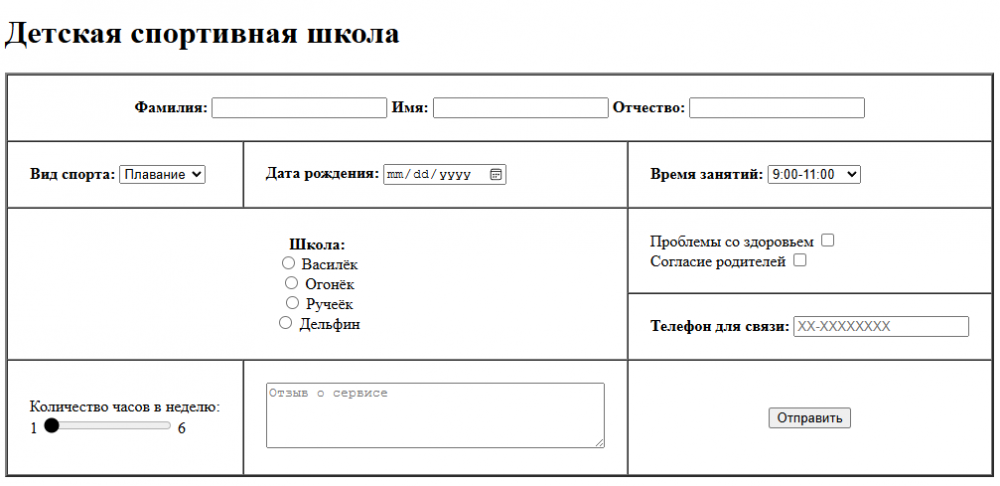Focus the Фамилия text field

[299, 108]
